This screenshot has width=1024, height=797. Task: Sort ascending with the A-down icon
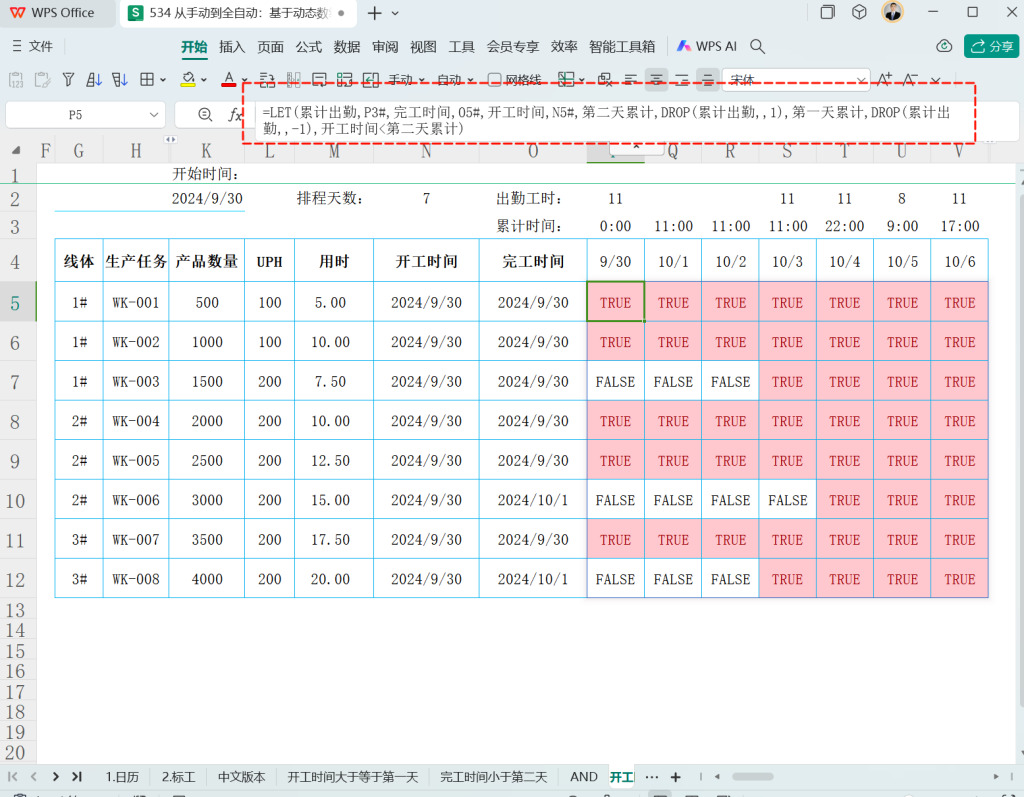94,80
